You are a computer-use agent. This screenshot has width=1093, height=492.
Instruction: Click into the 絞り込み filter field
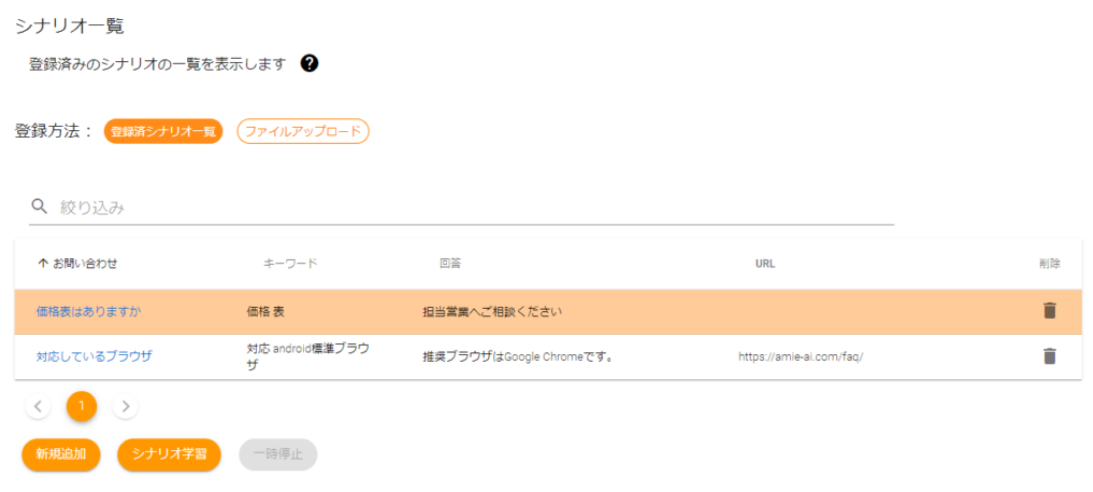tap(470, 208)
